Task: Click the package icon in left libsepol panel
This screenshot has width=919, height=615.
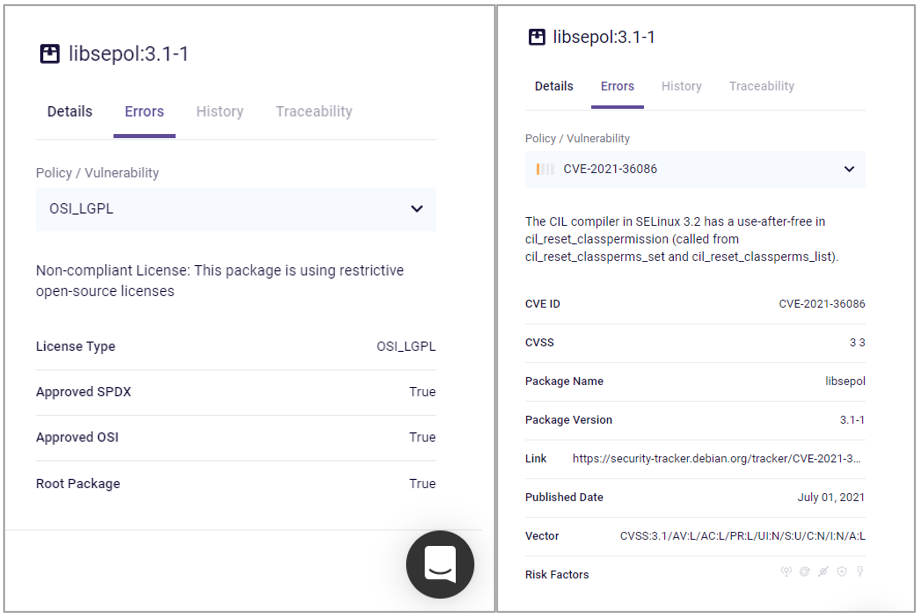Action: pyautogui.click(x=50, y=53)
